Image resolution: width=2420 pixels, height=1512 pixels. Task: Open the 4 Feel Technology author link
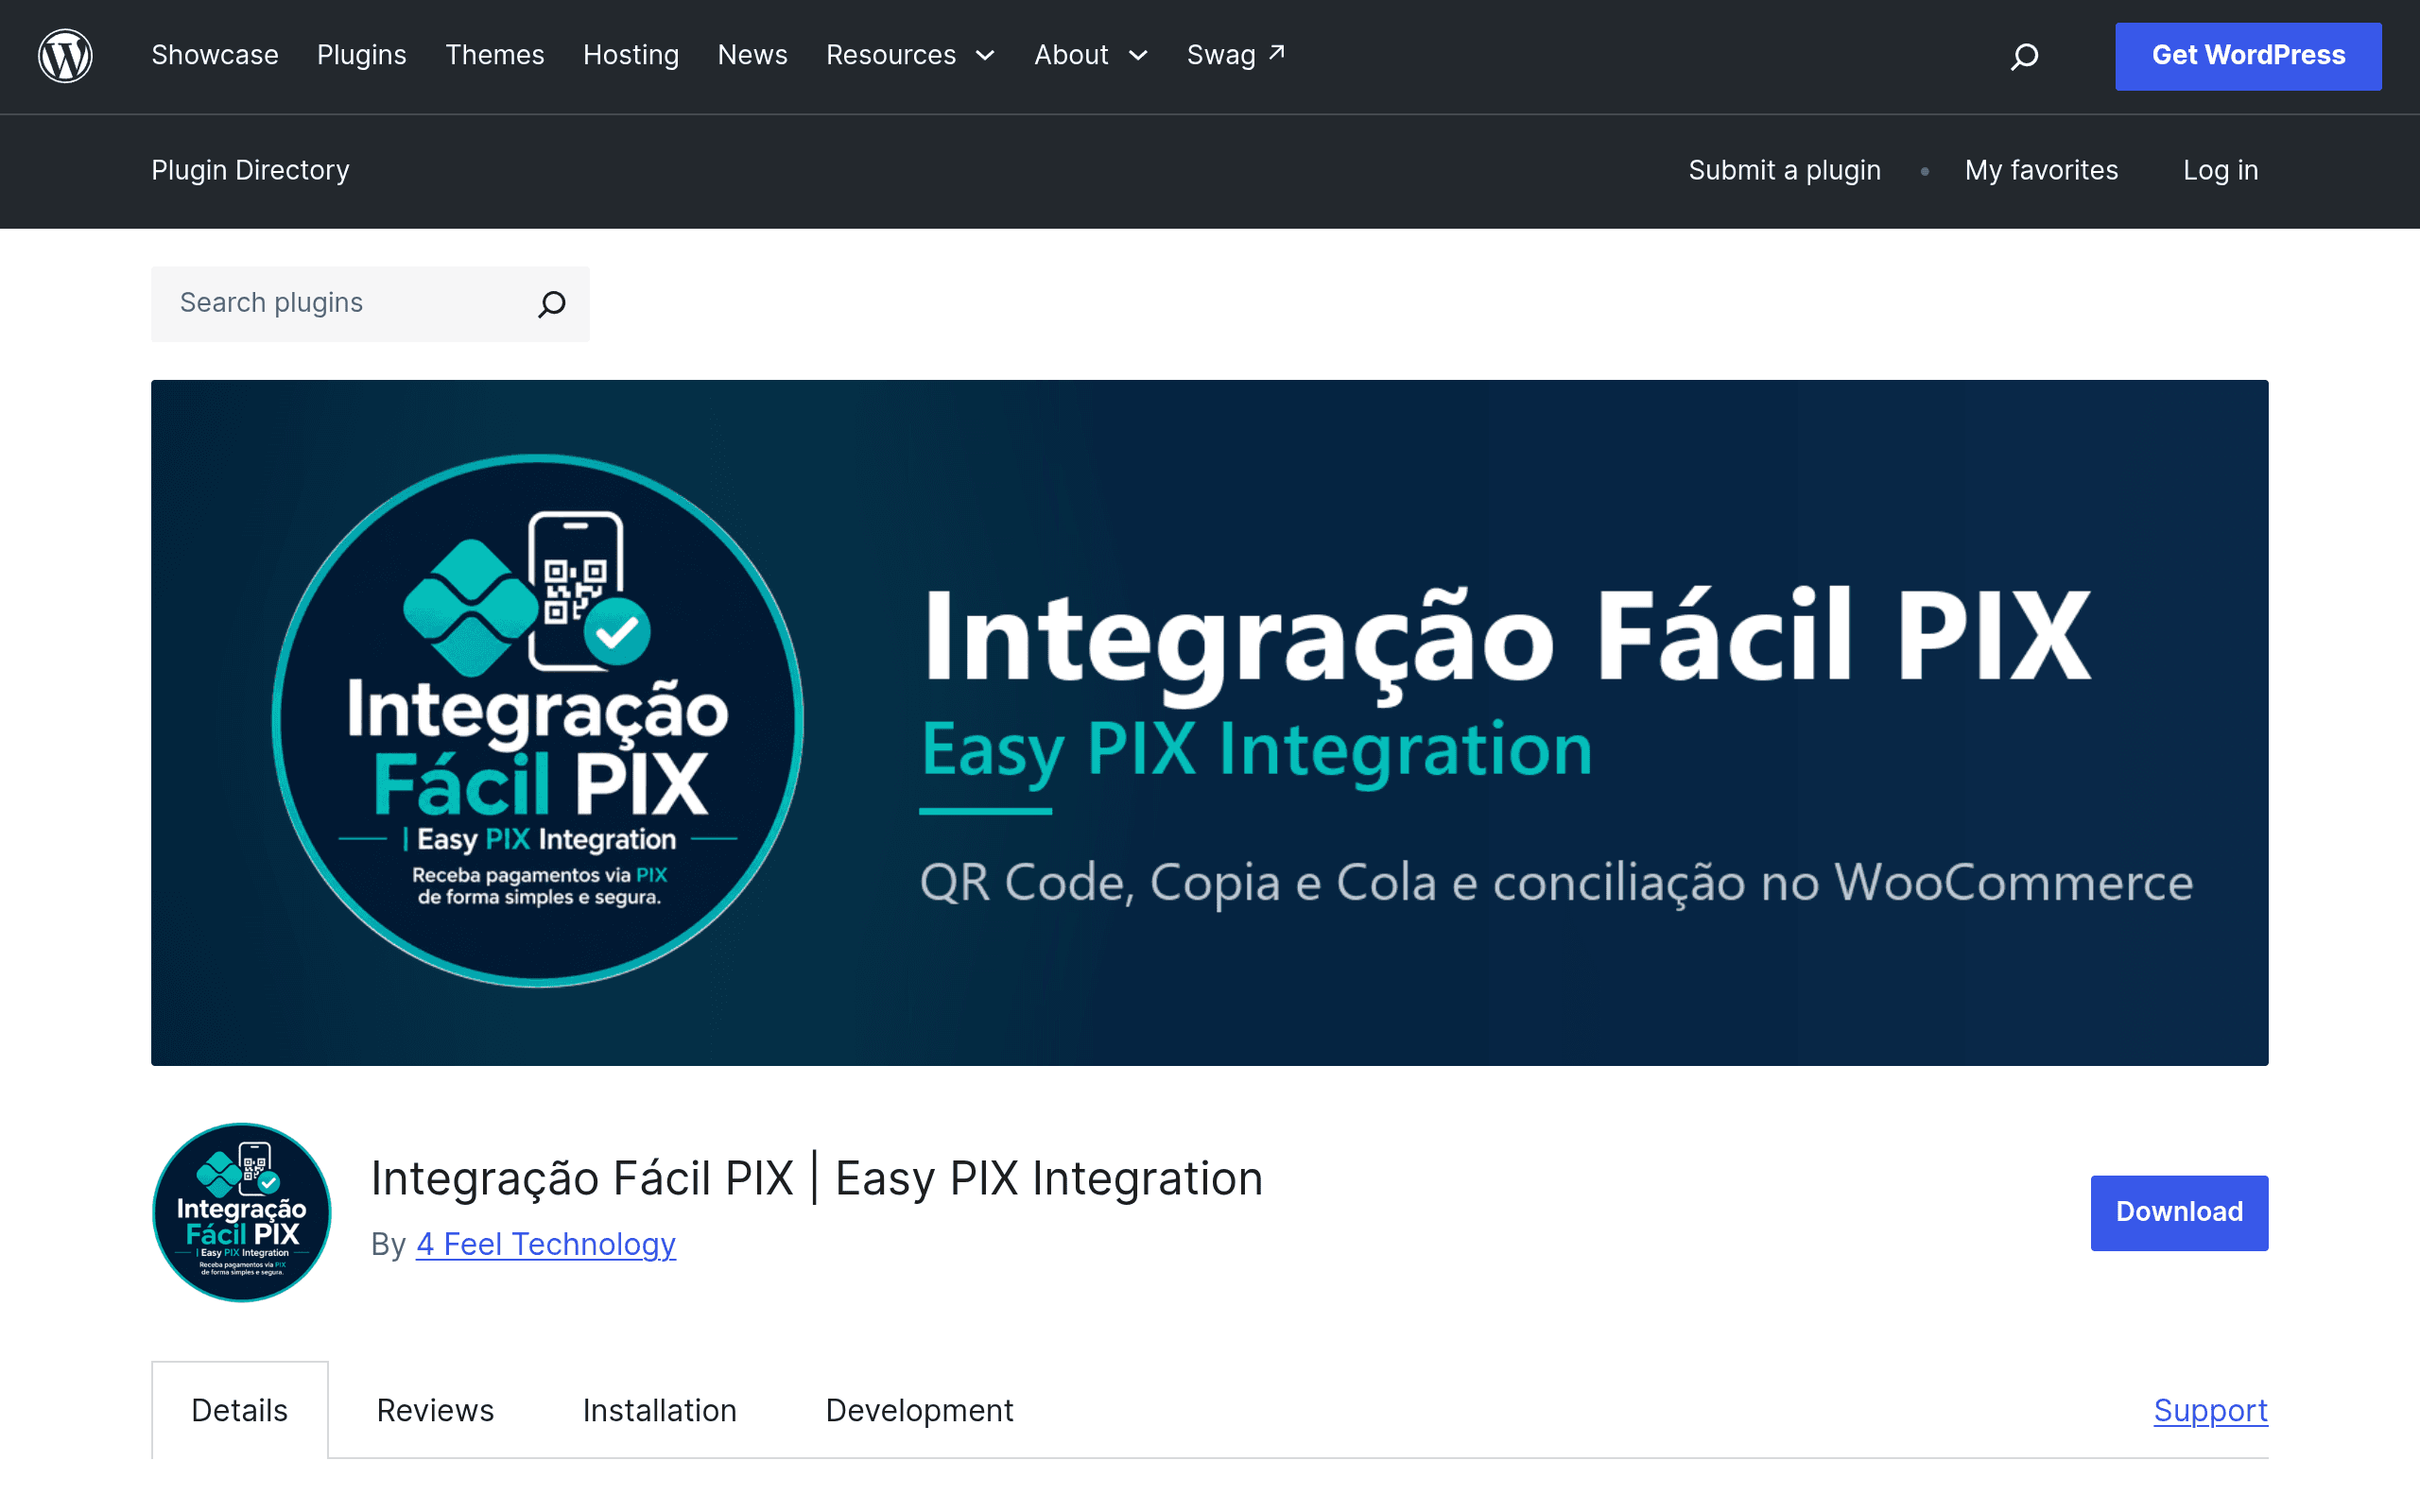(x=546, y=1244)
